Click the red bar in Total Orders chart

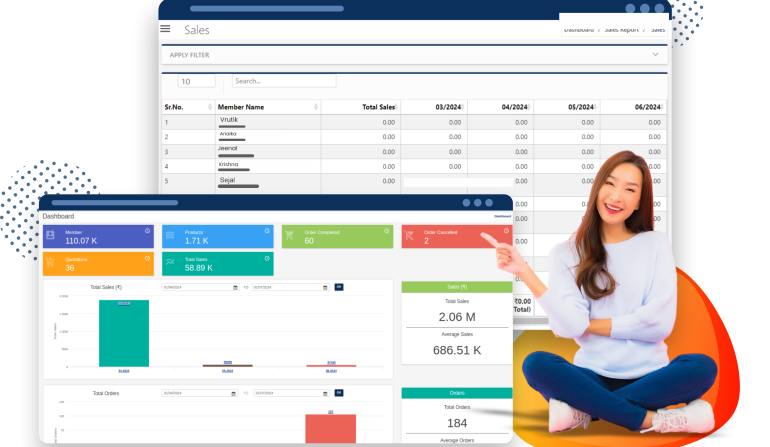point(330,428)
